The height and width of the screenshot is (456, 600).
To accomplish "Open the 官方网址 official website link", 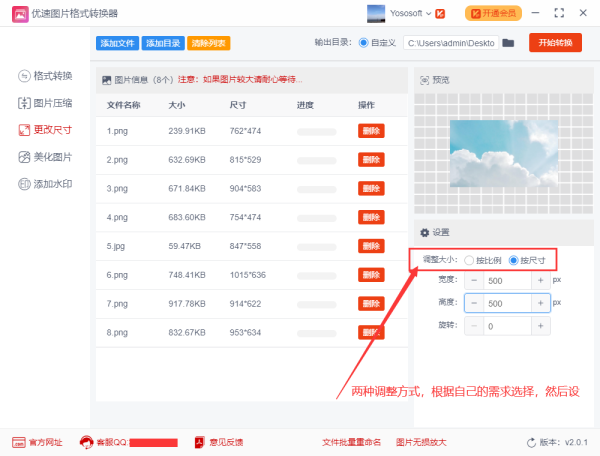I will tap(38, 441).
